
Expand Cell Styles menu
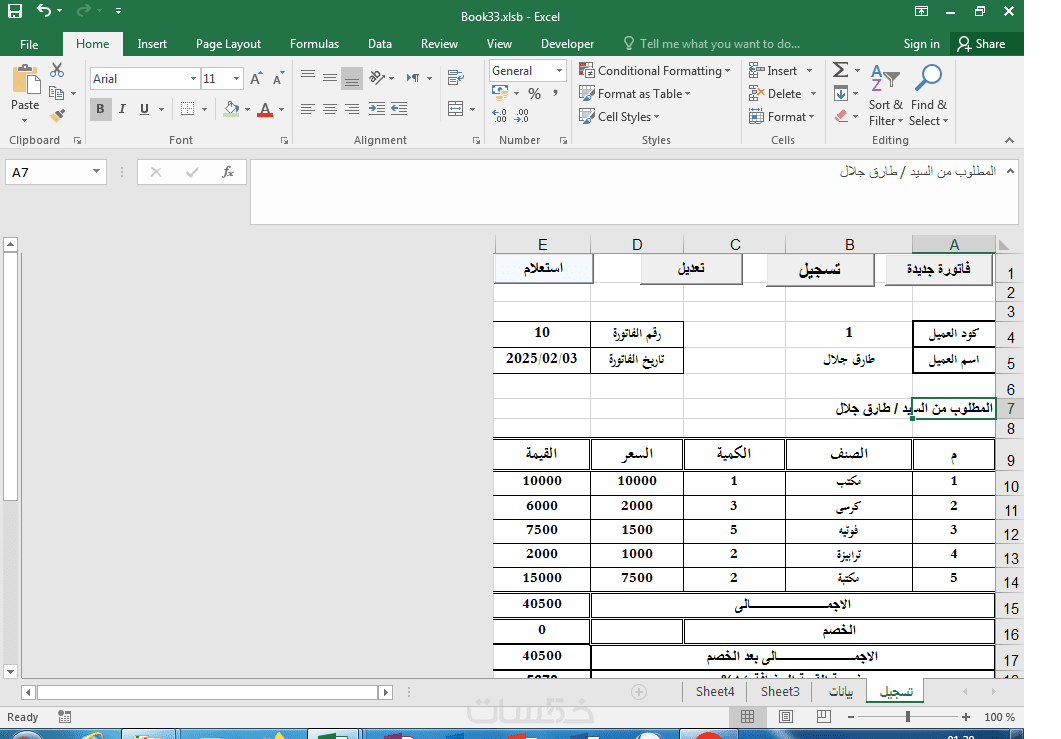(x=619, y=116)
